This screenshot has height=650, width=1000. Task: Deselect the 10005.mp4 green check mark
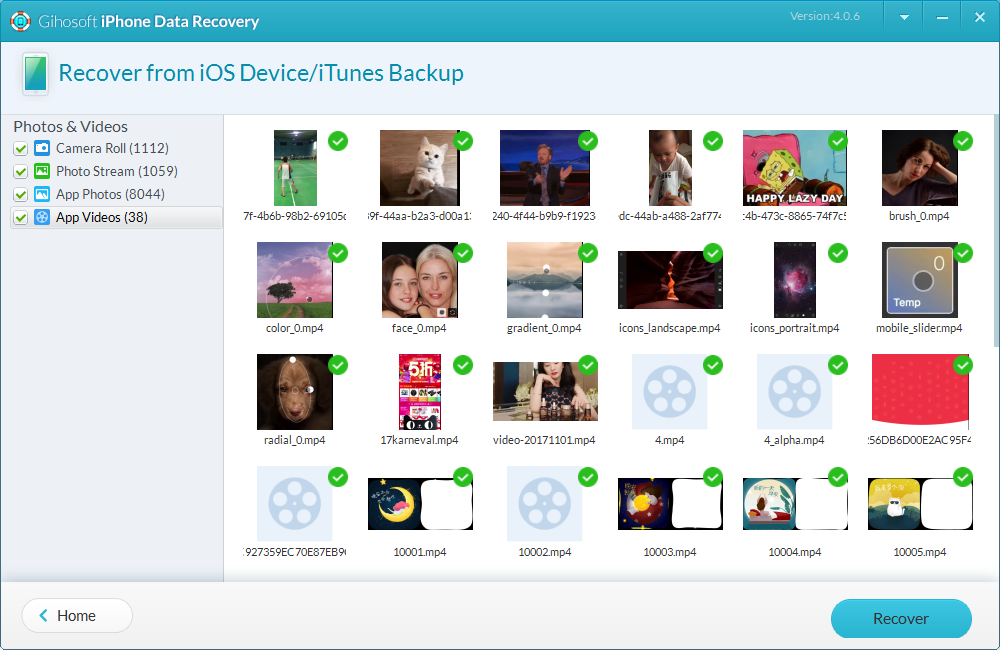click(962, 477)
